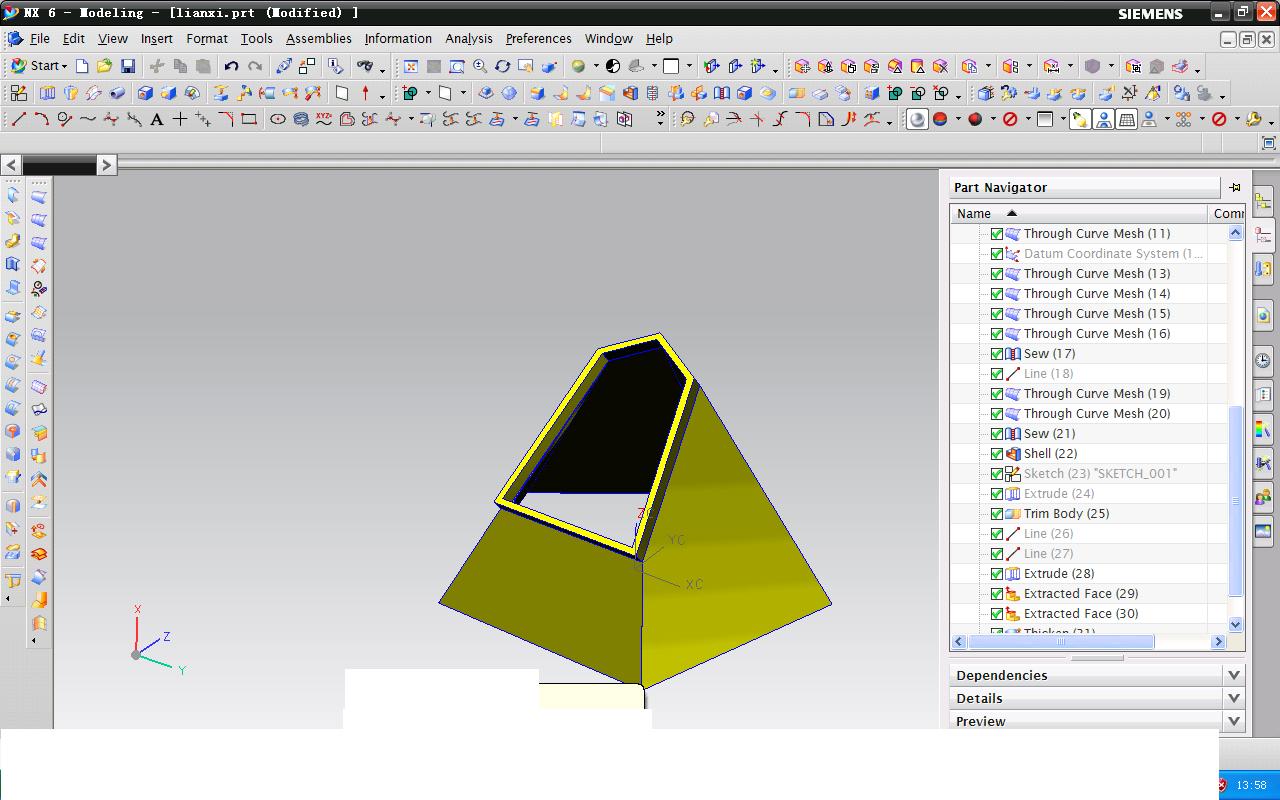Open a new file with New icon
1280x800 pixels.
[x=82, y=66]
